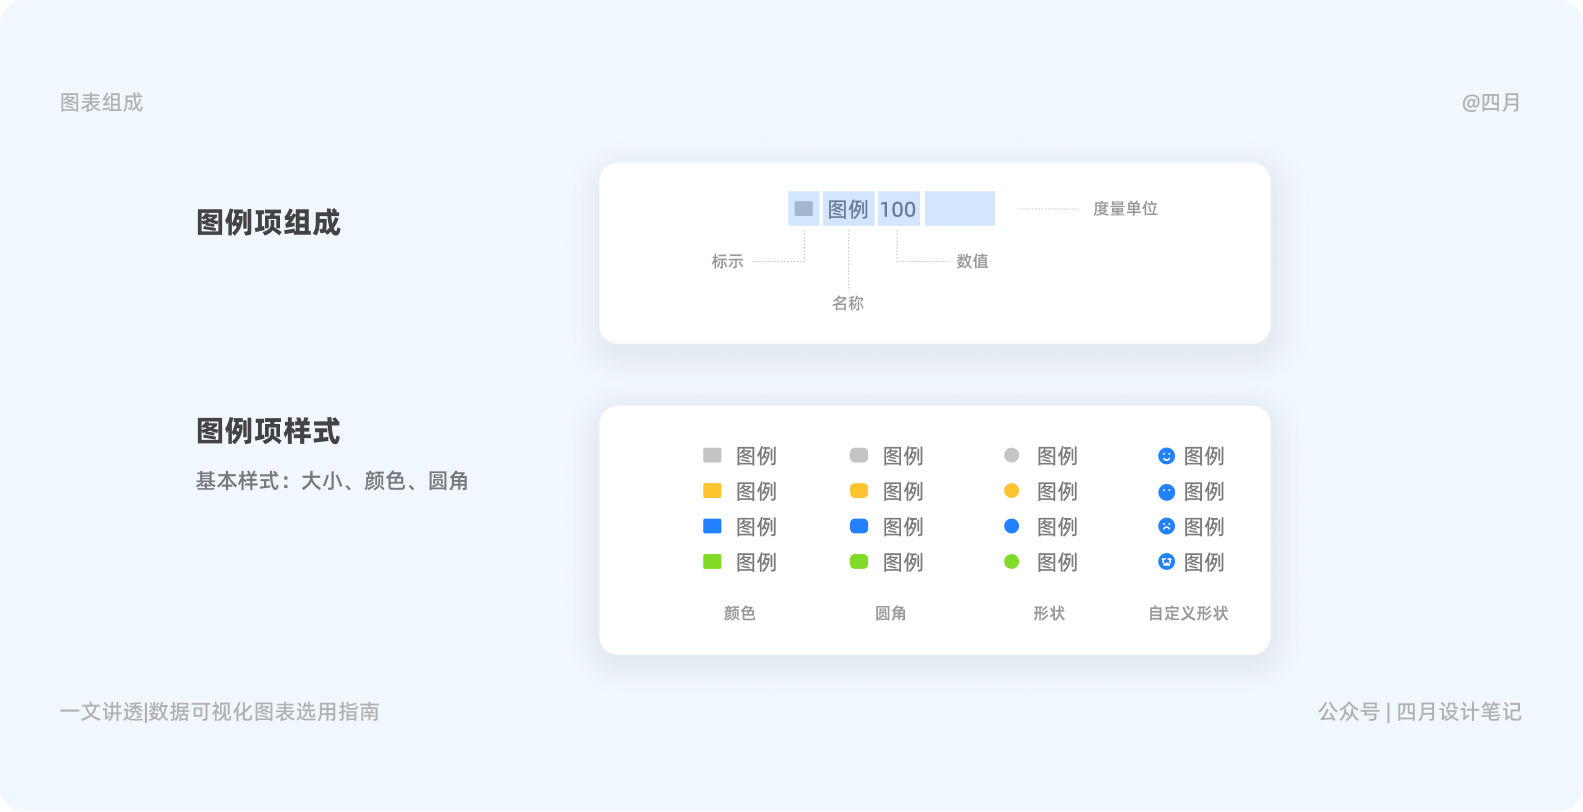The width and height of the screenshot is (1583, 812).
Task: Pick the green rounded-corner legend marker
Action: point(859,562)
